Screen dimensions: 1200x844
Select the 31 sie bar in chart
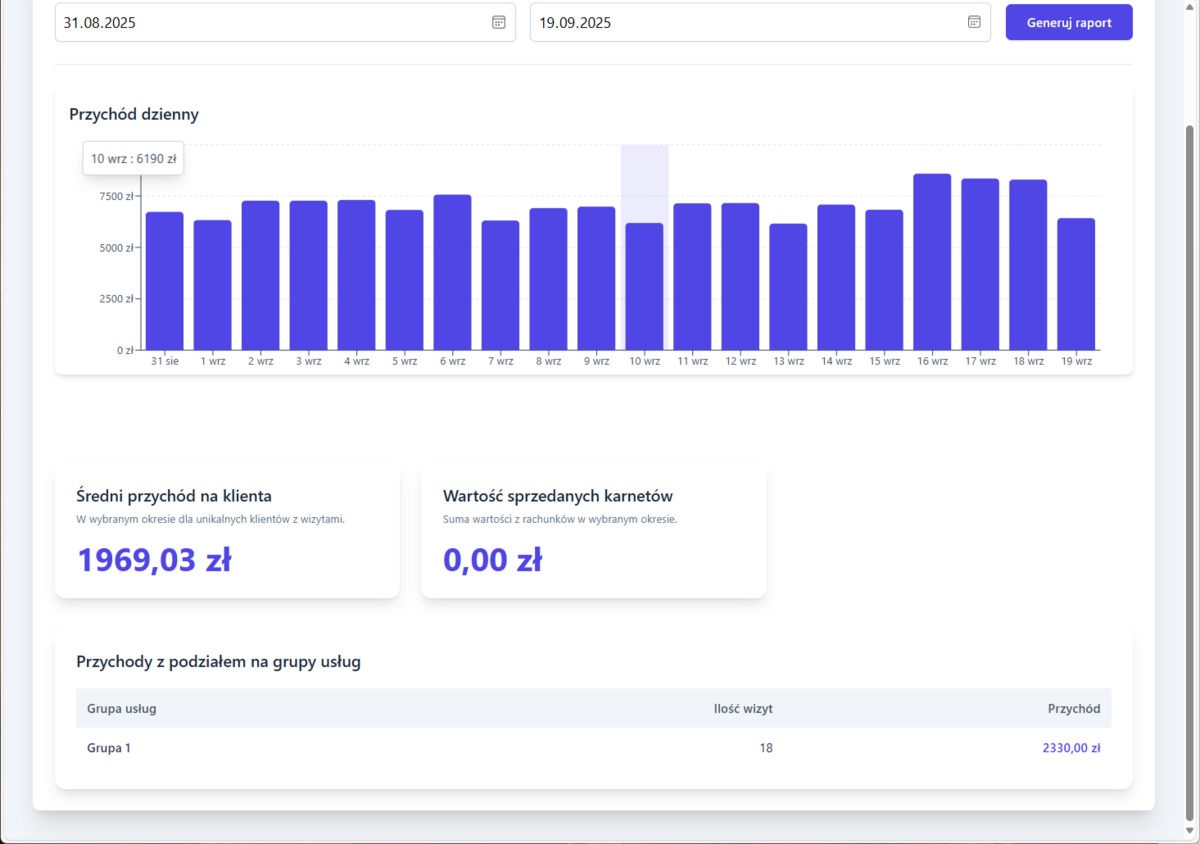[x=165, y=281]
